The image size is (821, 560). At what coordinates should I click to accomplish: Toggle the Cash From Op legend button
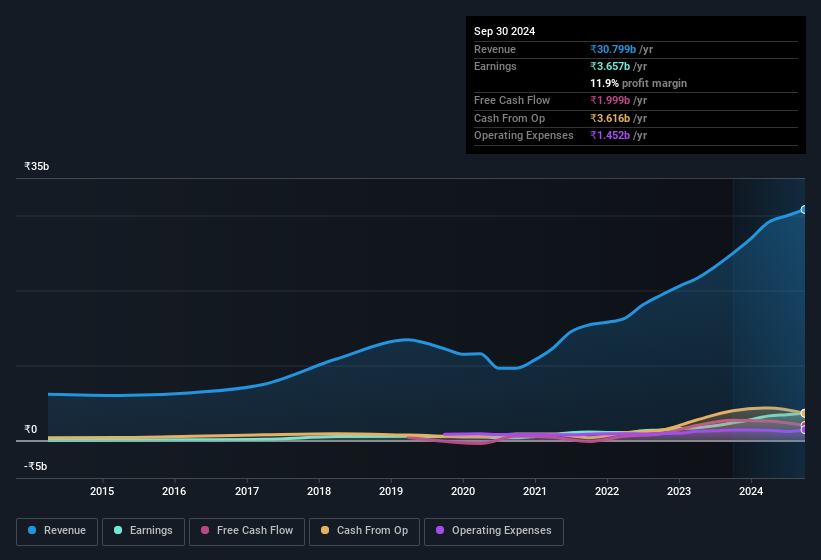click(364, 531)
